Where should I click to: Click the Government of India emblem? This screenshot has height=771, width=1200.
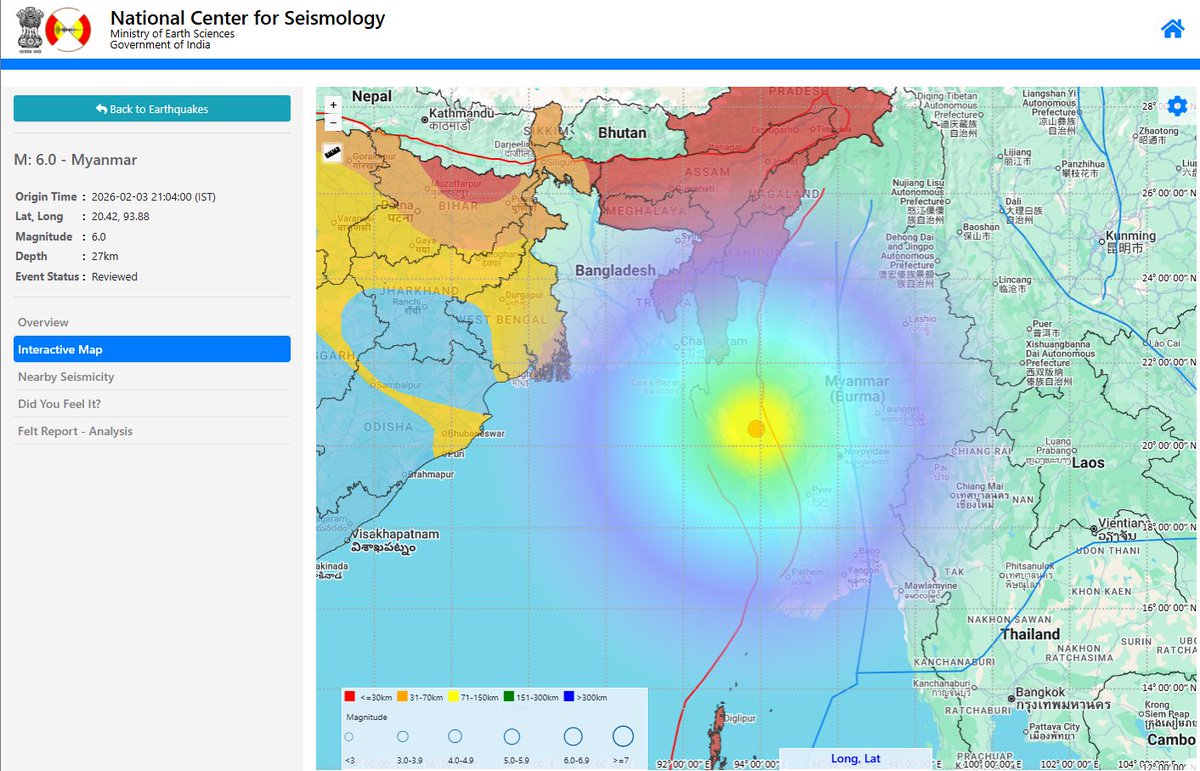point(32,29)
